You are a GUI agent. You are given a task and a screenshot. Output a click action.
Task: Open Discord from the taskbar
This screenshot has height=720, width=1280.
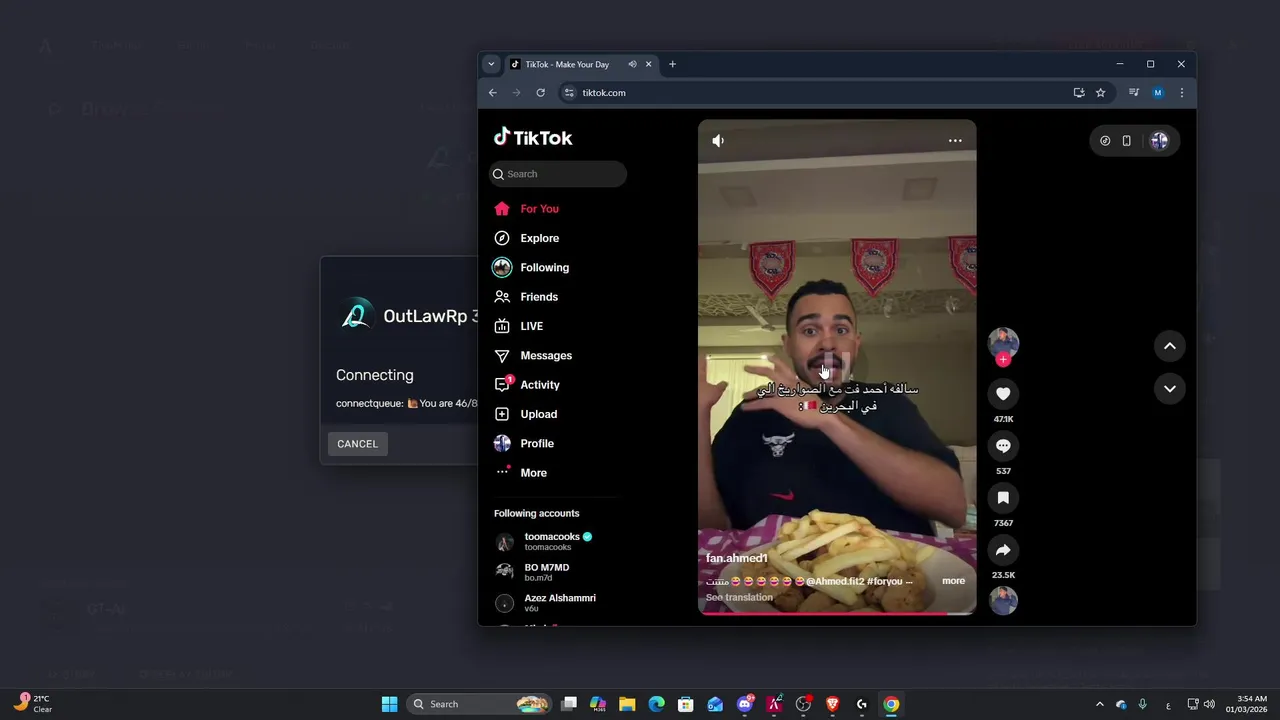pos(745,704)
